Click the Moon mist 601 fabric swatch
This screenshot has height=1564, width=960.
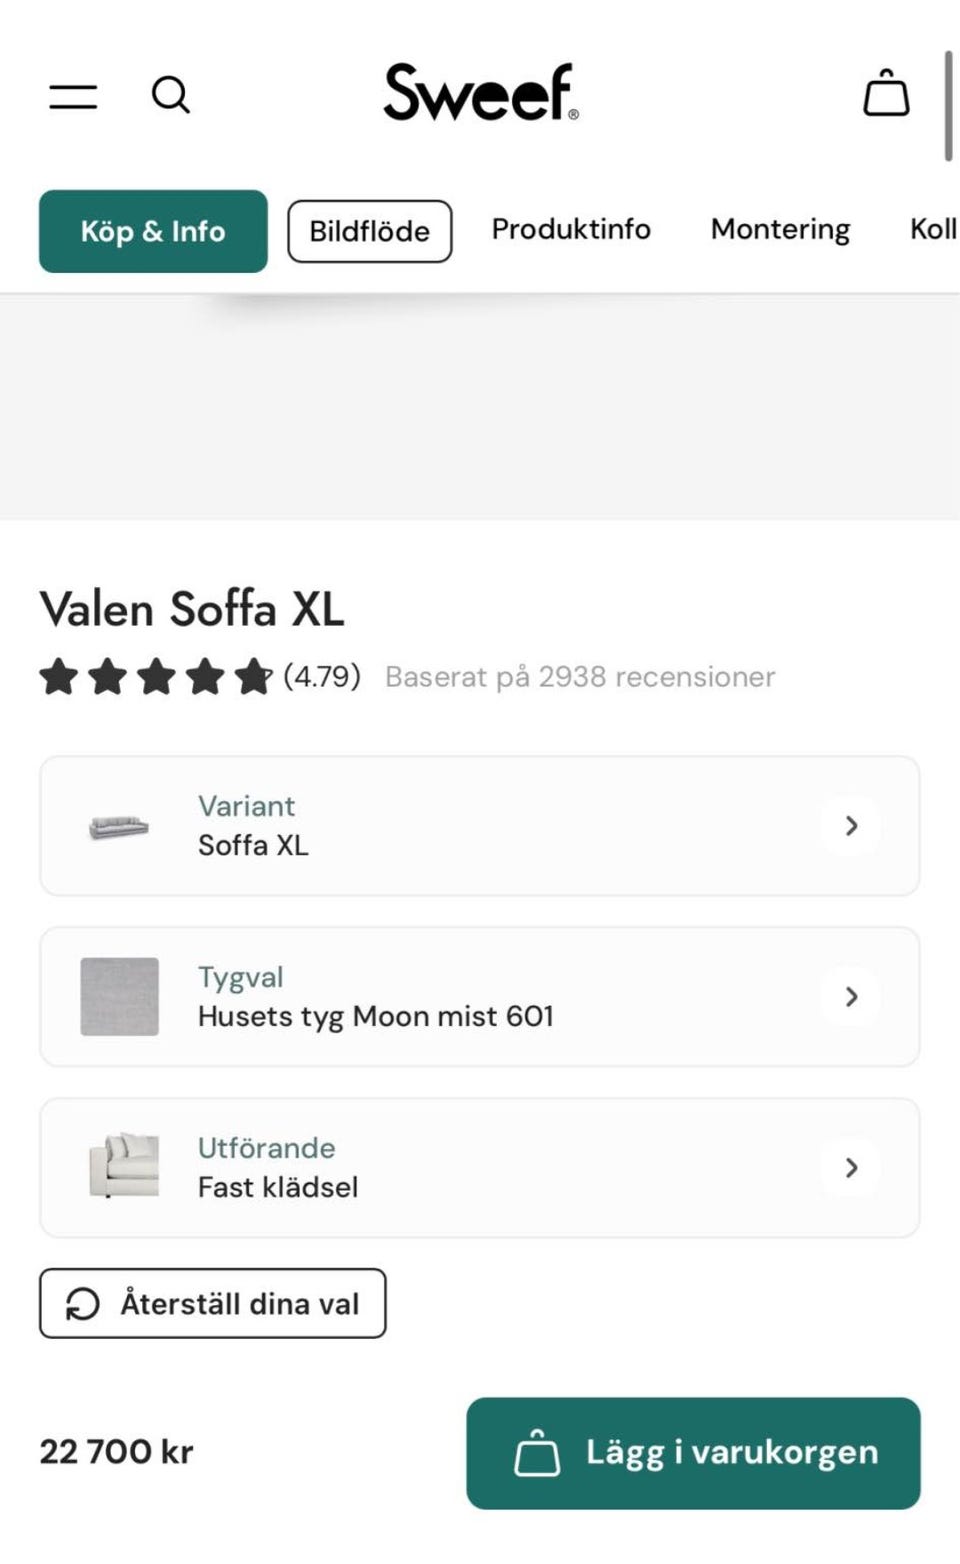click(119, 997)
